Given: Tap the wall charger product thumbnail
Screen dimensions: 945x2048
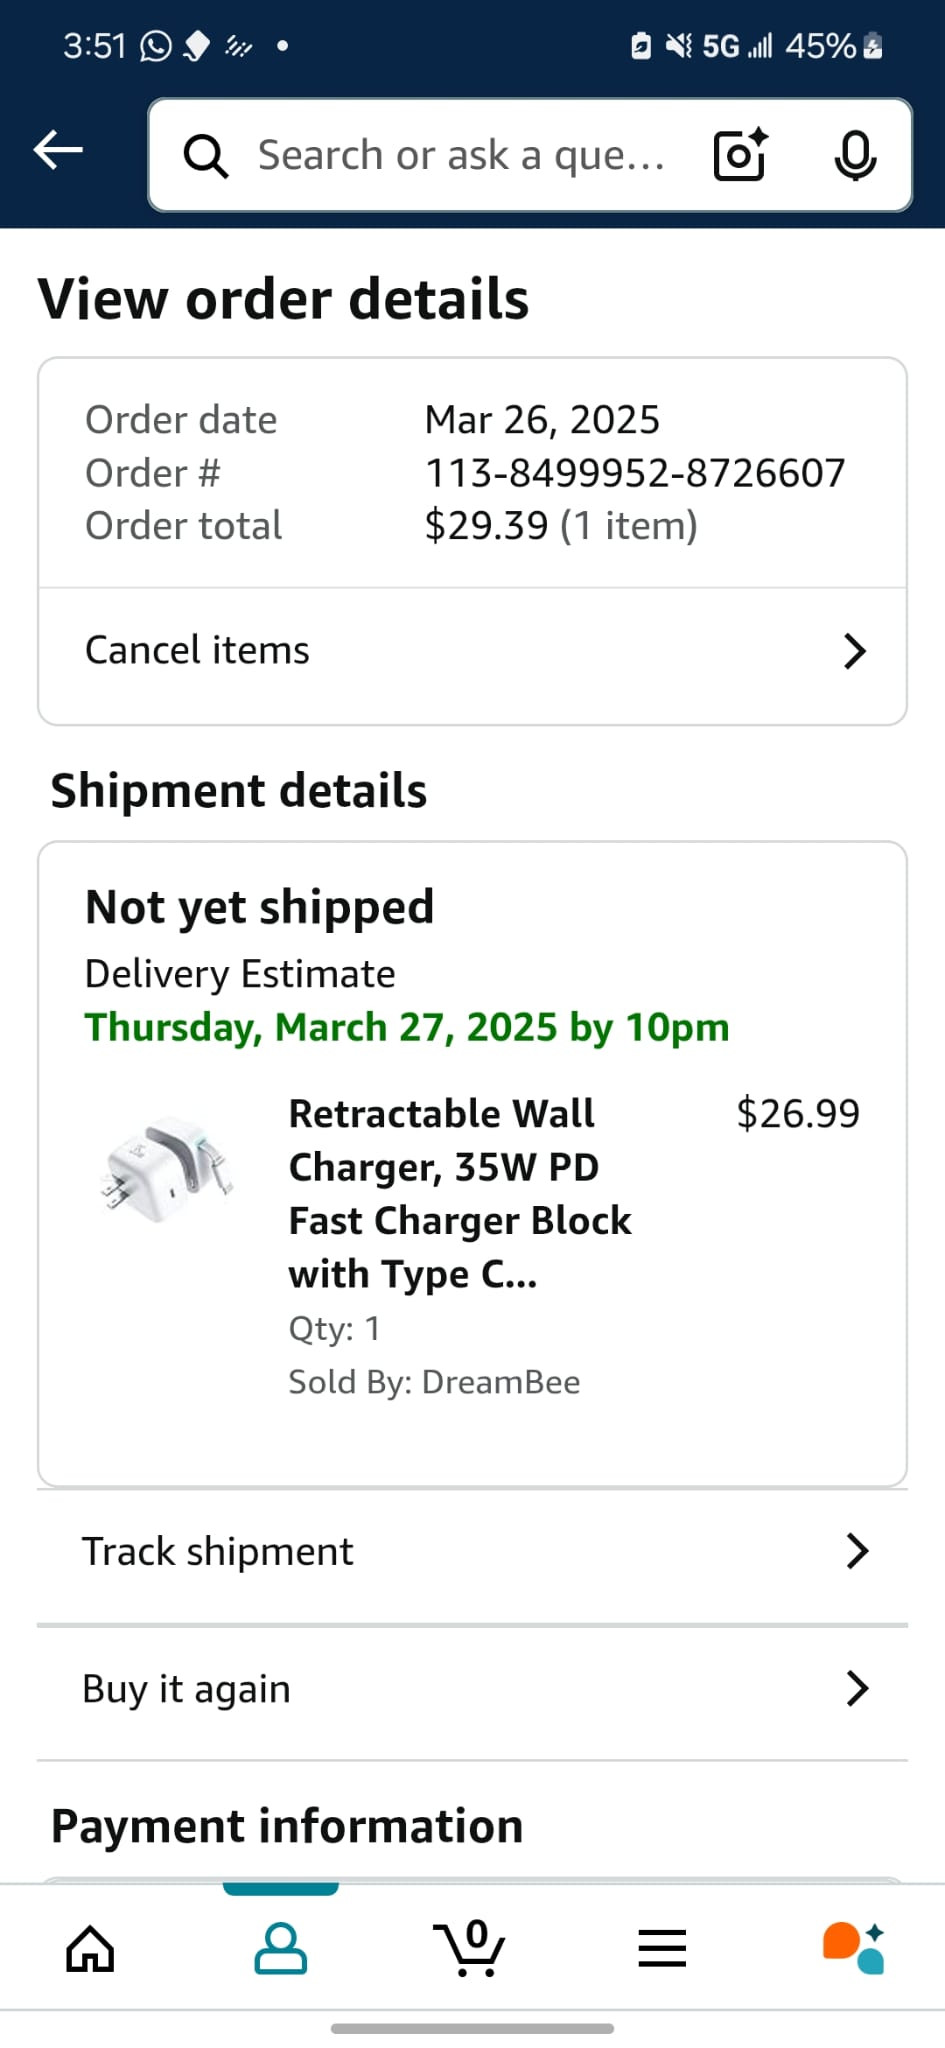Looking at the screenshot, I should coord(169,1169).
